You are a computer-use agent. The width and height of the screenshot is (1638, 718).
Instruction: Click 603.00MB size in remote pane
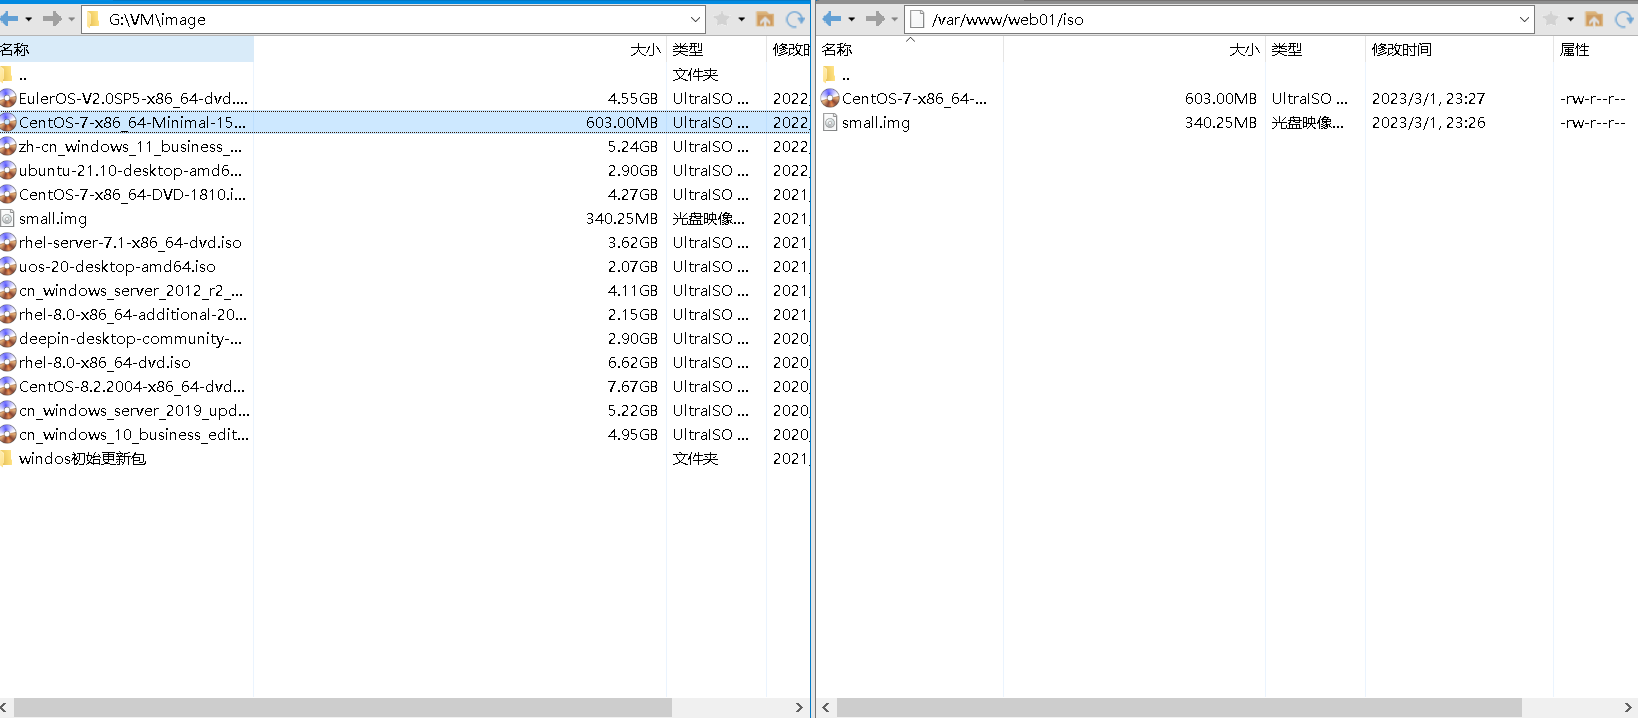click(x=1221, y=98)
